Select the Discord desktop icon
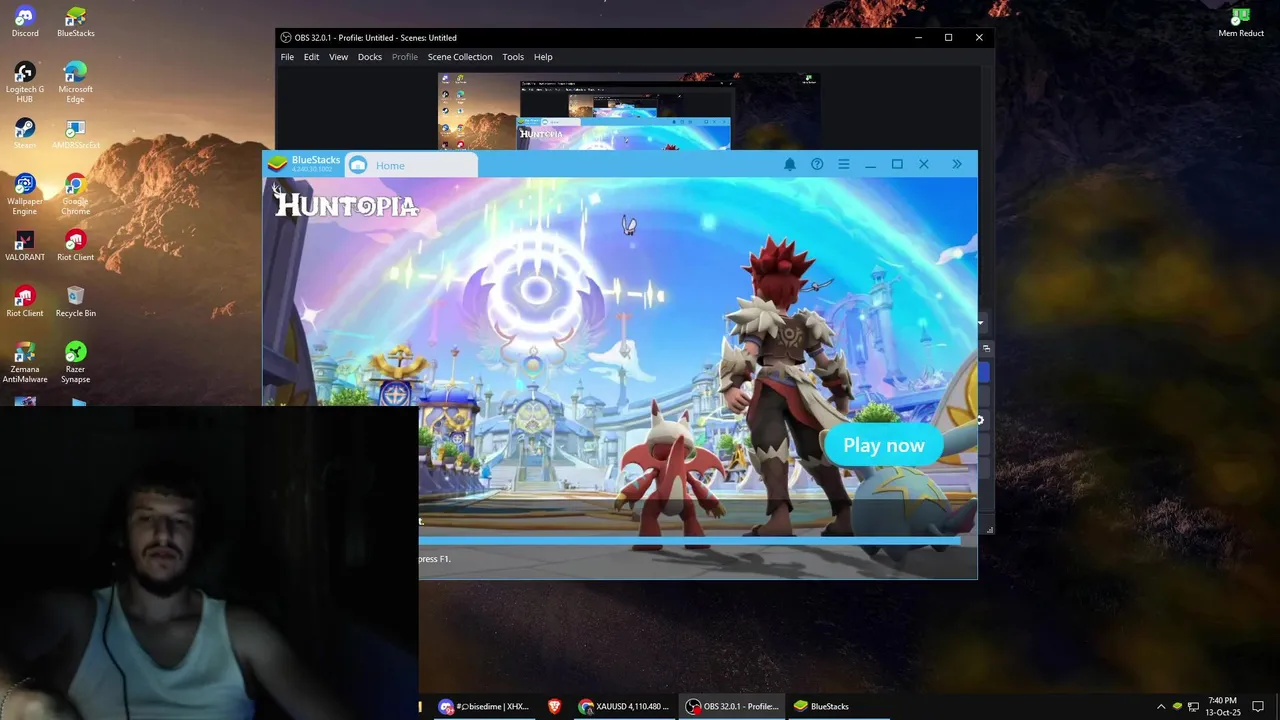The image size is (1280, 720). tap(25, 22)
